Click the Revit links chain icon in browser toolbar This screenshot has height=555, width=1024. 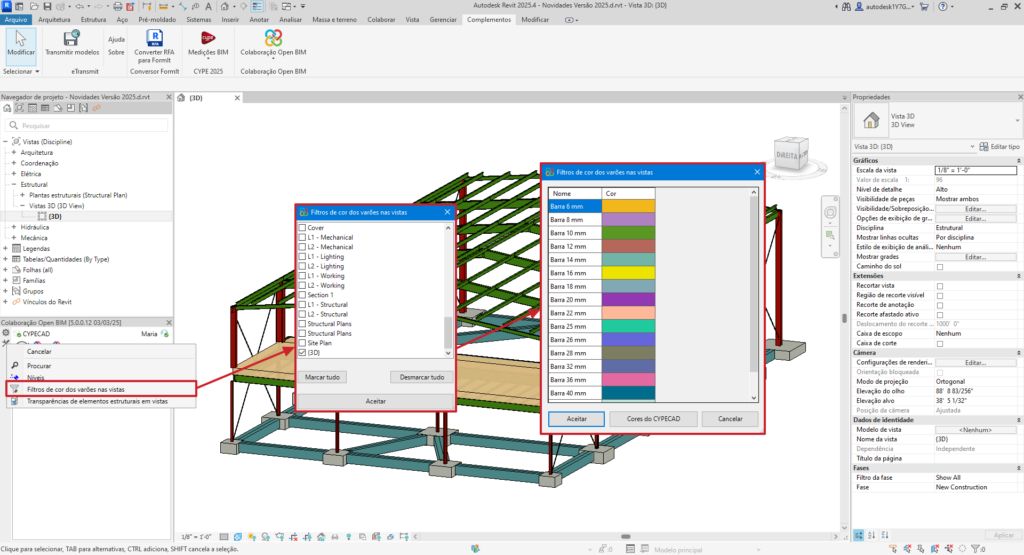(x=96, y=108)
